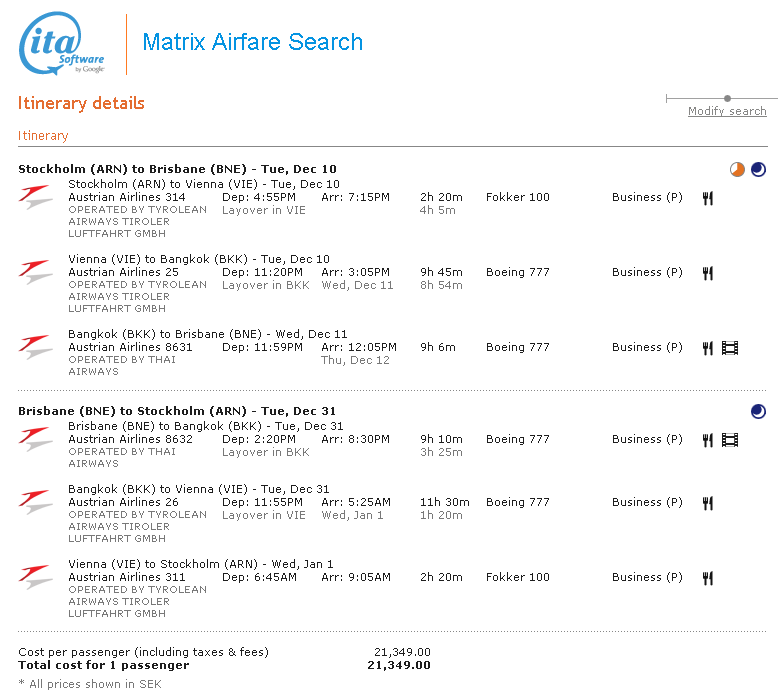The image size is (778, 691).
Task: Click the ITA Software logo
Action: (x=61, y=43)
